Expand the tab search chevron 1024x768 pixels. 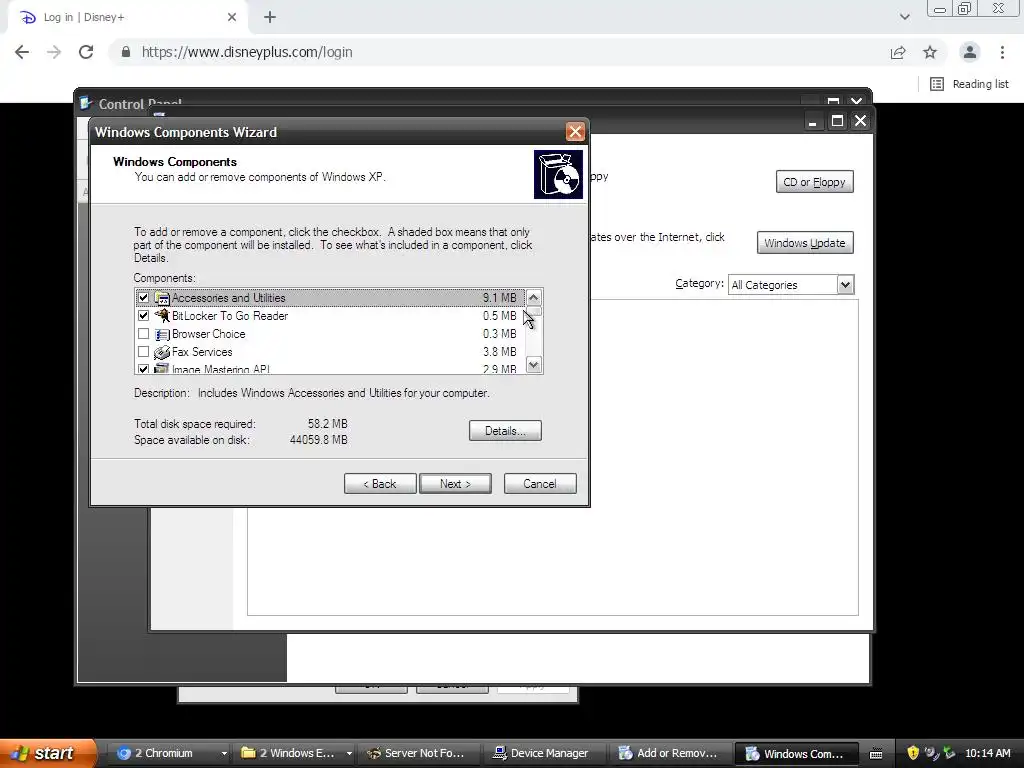point(904,17)
